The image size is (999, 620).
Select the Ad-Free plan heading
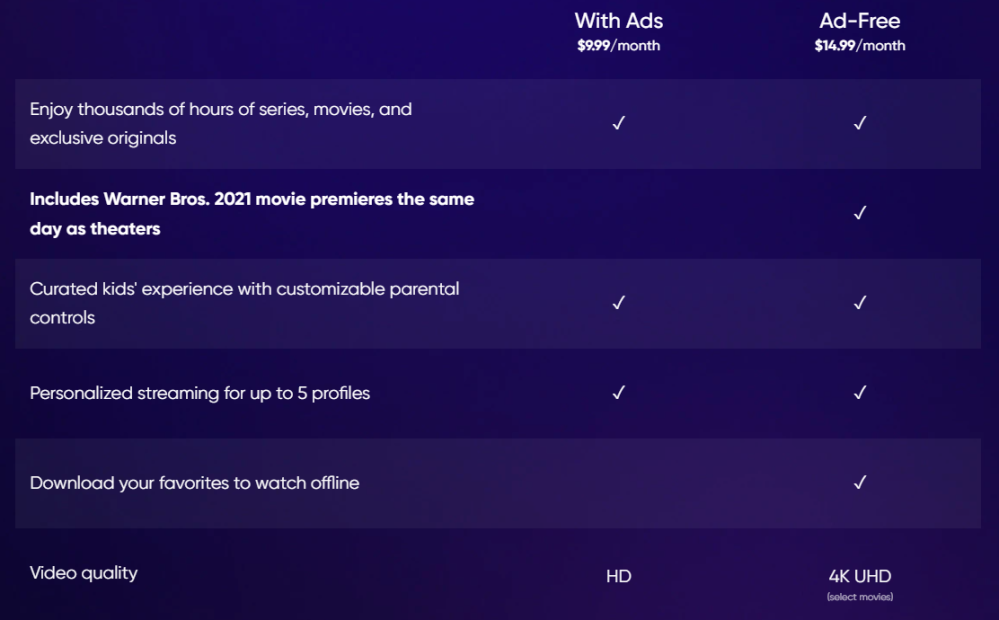(859, 21)
